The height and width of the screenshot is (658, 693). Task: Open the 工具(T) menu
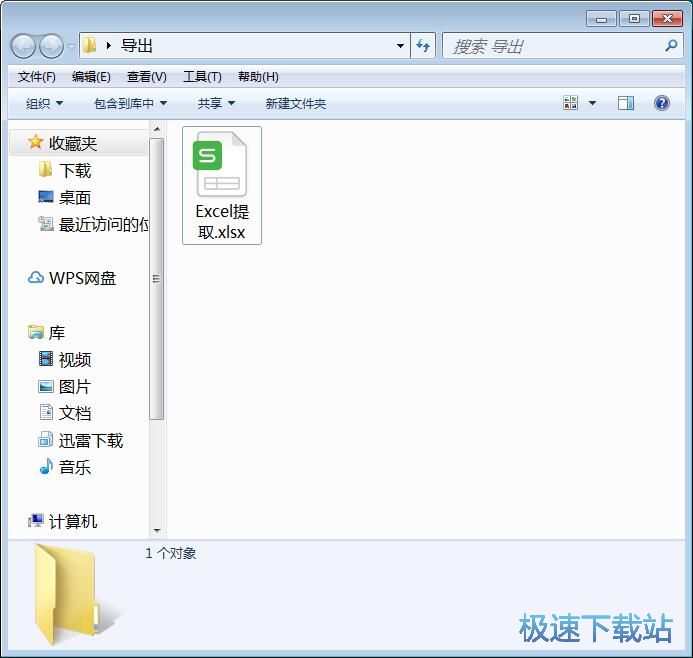click(x=202, y=77)
